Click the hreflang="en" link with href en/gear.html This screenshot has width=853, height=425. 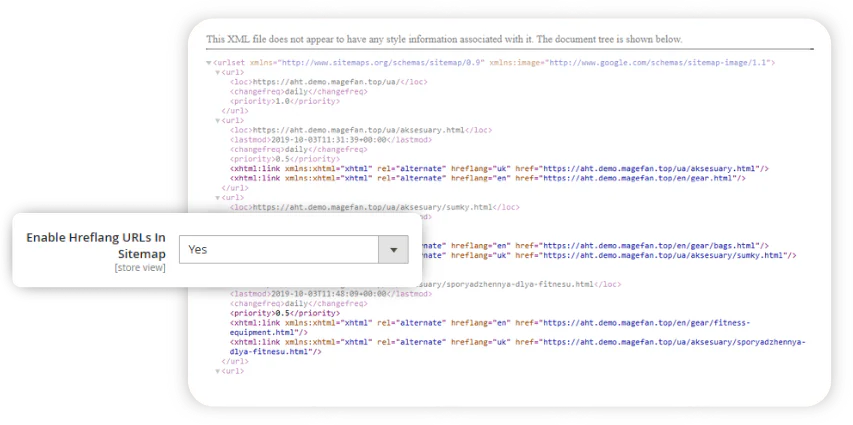pyautogui.click(x=487, y=178)
